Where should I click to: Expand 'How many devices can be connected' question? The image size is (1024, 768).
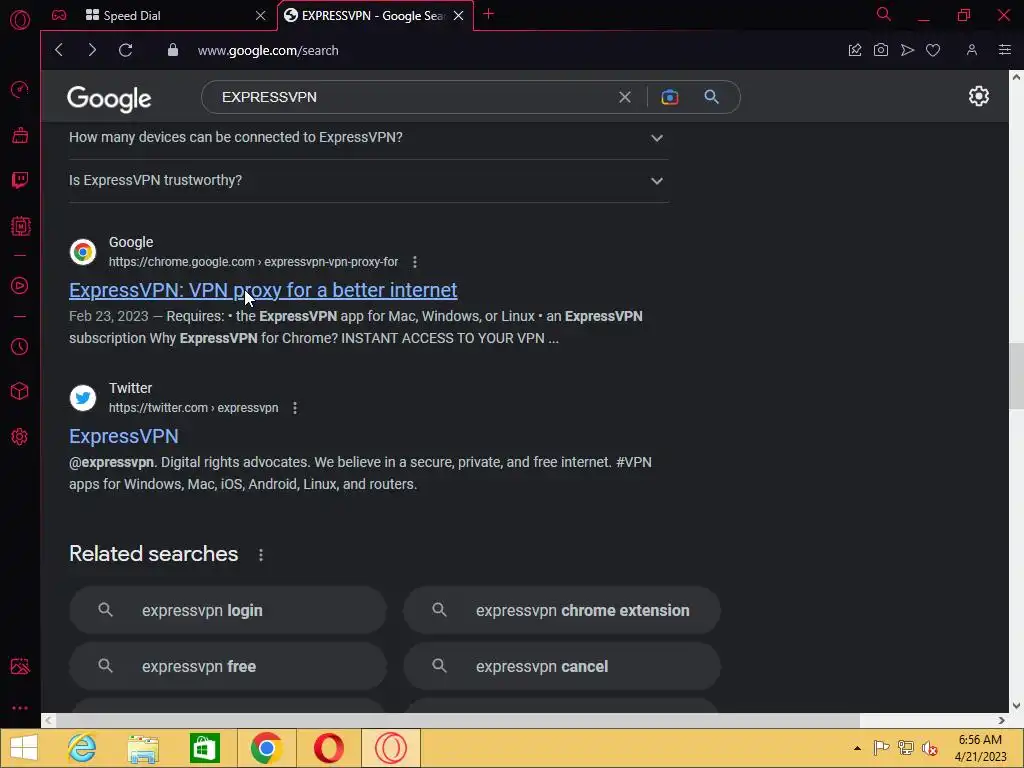368,138
